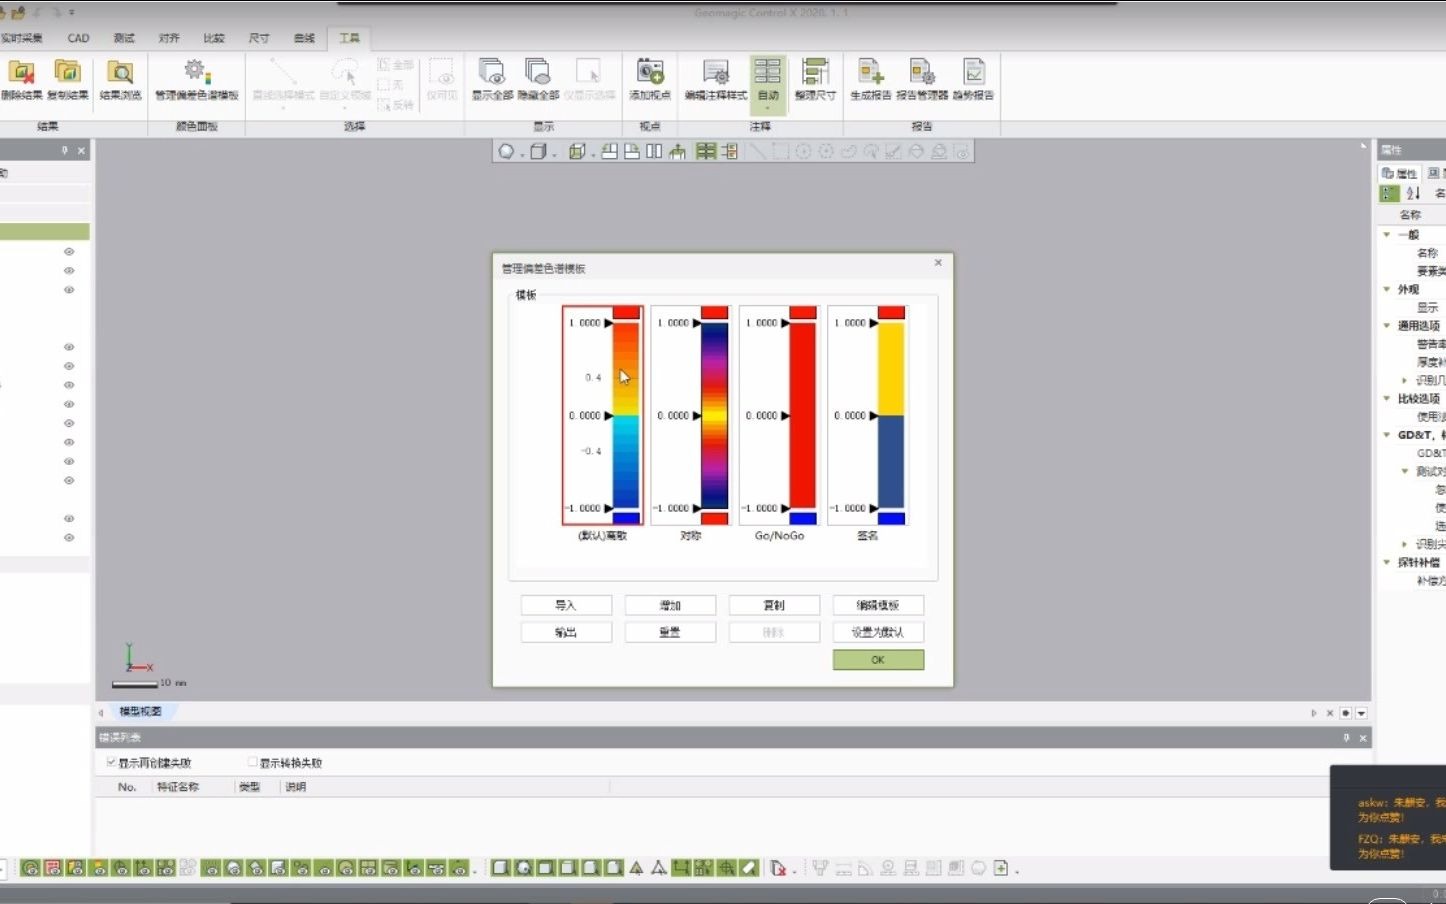Viewport: 1446px width, 904px height.
Task: Select the 签名 color template
Action: (868, 415)
